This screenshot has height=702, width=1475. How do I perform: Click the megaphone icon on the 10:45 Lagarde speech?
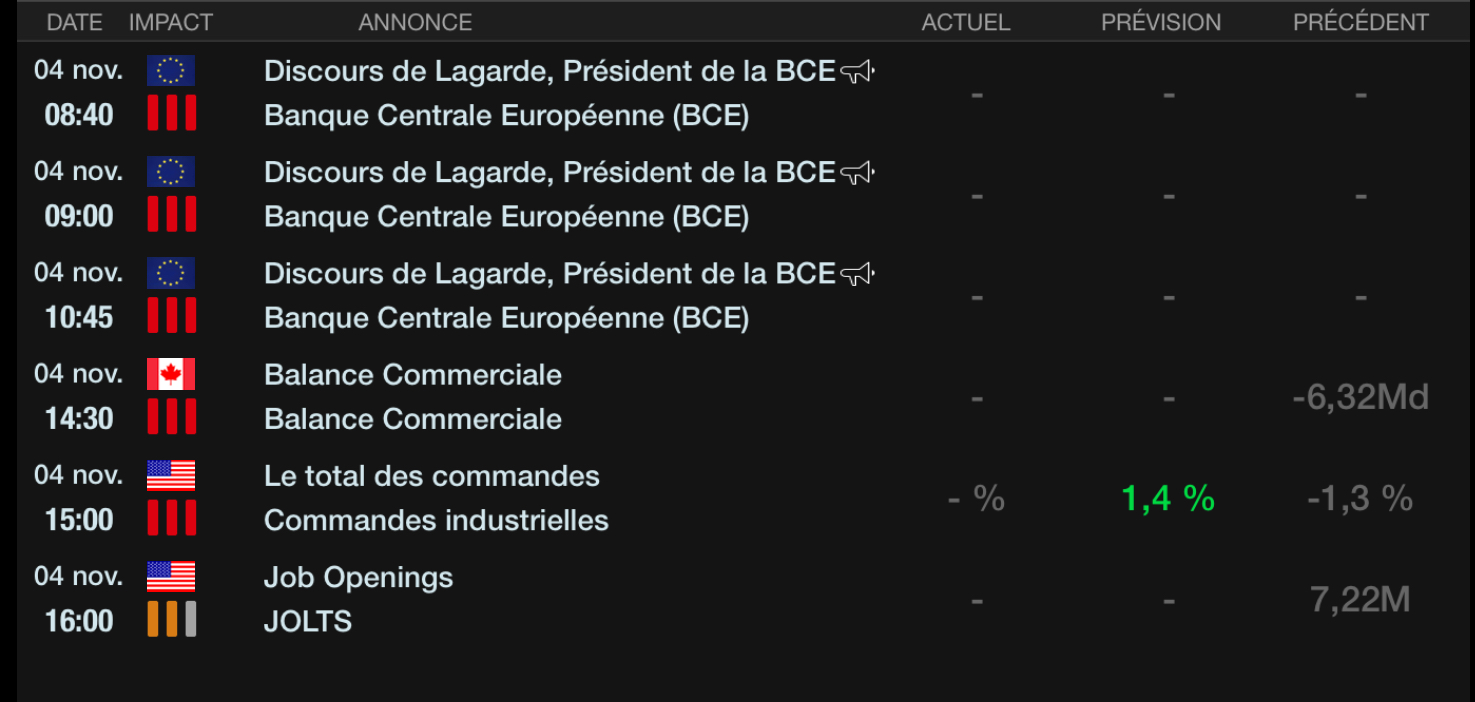click(857, 274)
